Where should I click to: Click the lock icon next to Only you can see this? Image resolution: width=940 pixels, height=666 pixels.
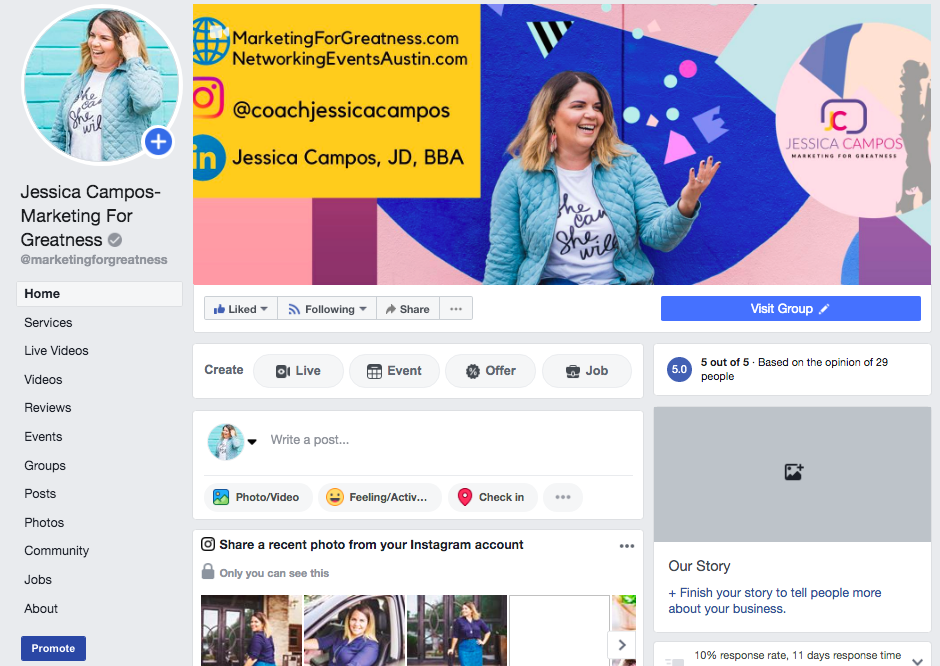point(207,571)
